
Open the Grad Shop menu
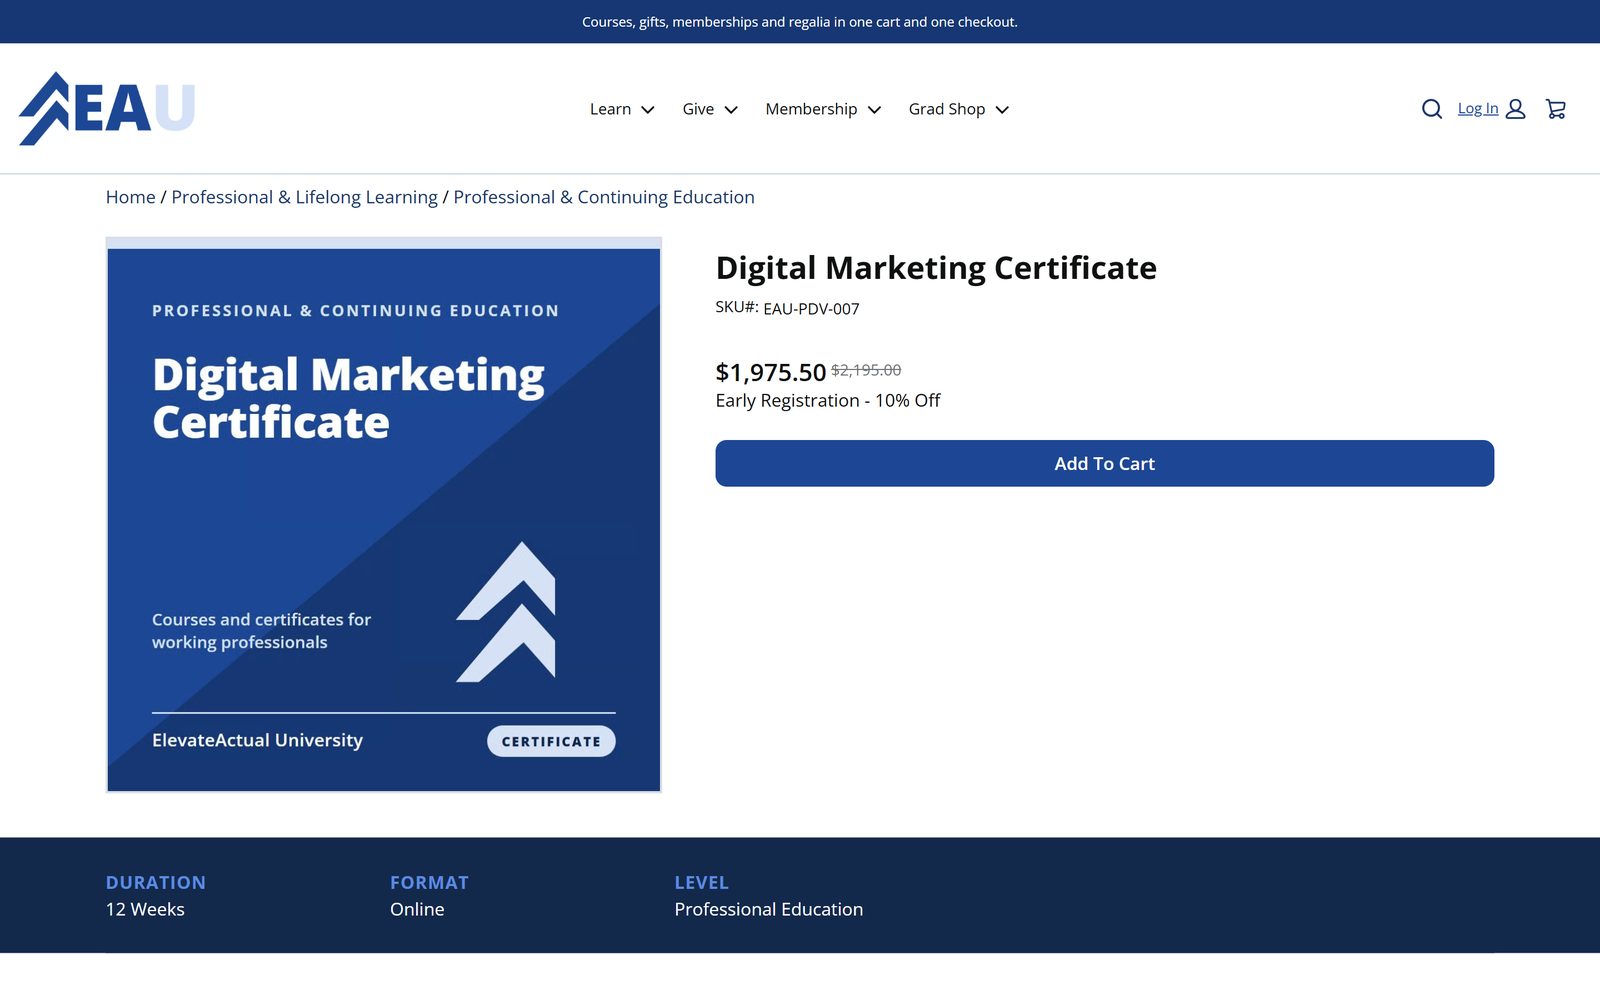coord(959,109)
